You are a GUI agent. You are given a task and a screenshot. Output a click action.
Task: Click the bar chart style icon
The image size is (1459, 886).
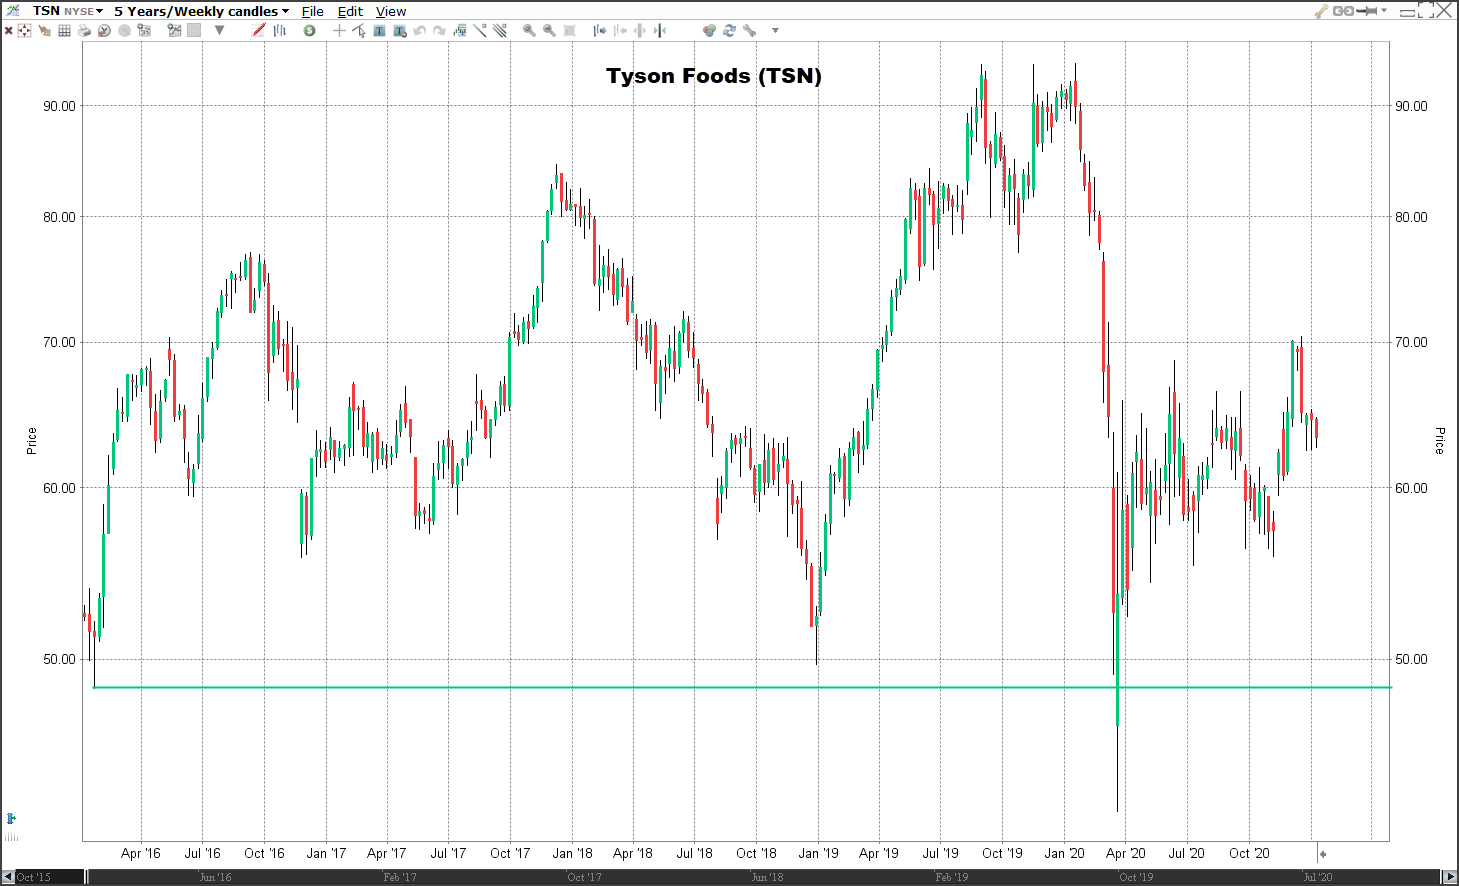point(280,31)
